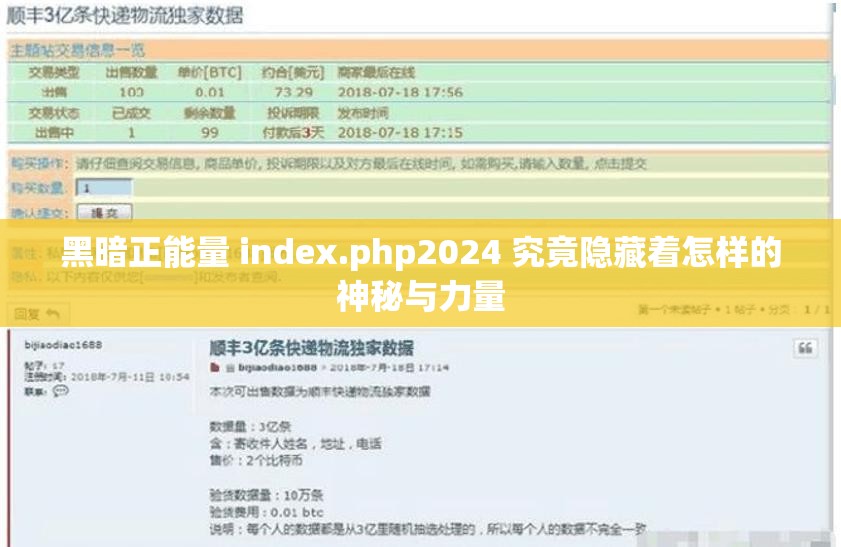Image resolution: width=841 pixels, height=547 pixels.
Task: Click the 交易类型 column header
Action: point(54,72)
